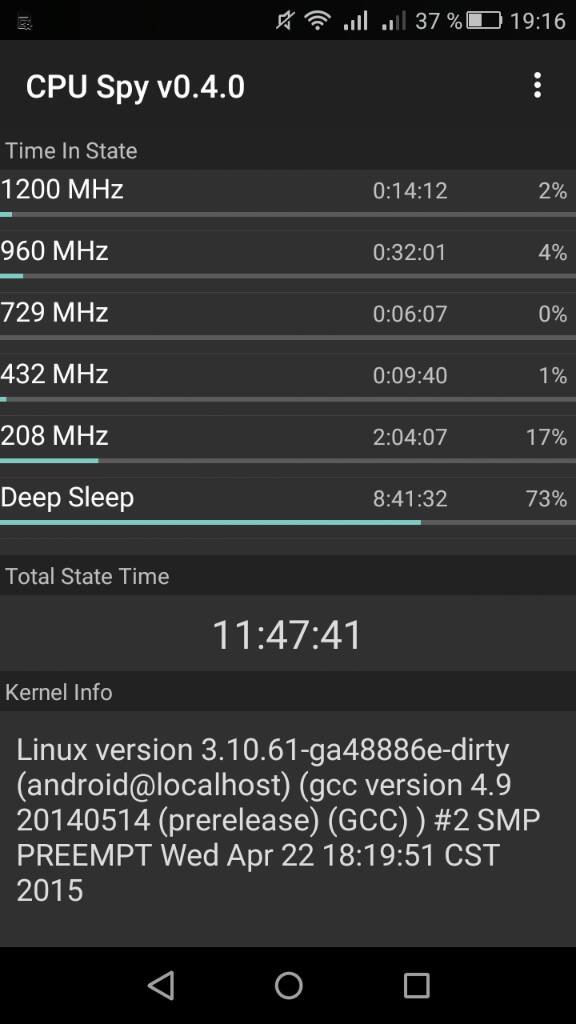The width and height of the screenshot is (576, 1024).
Task: Tap the Linux kernel version text
Action: (x=279, y=820)
